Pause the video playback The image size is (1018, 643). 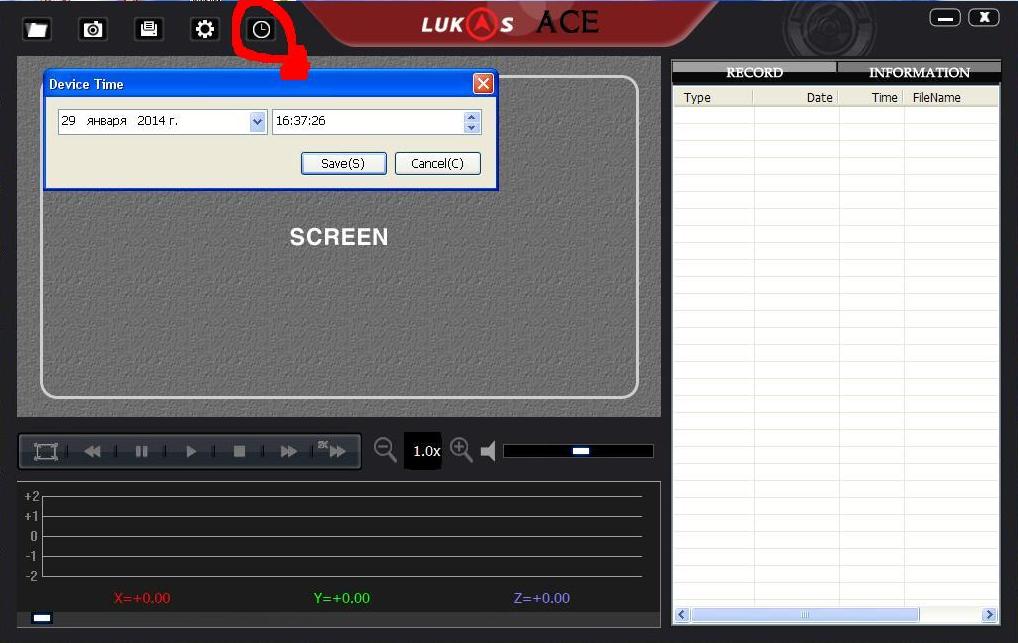click(x=141, y=452)
